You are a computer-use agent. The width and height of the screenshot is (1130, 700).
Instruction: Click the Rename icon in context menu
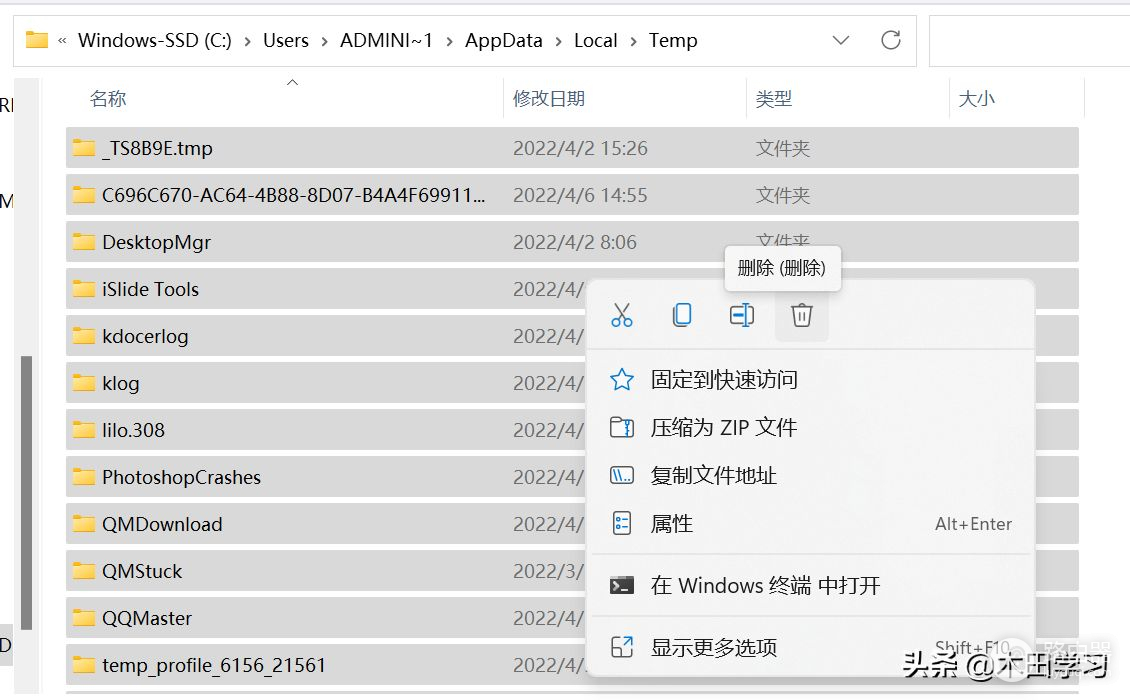pos(741,315)
